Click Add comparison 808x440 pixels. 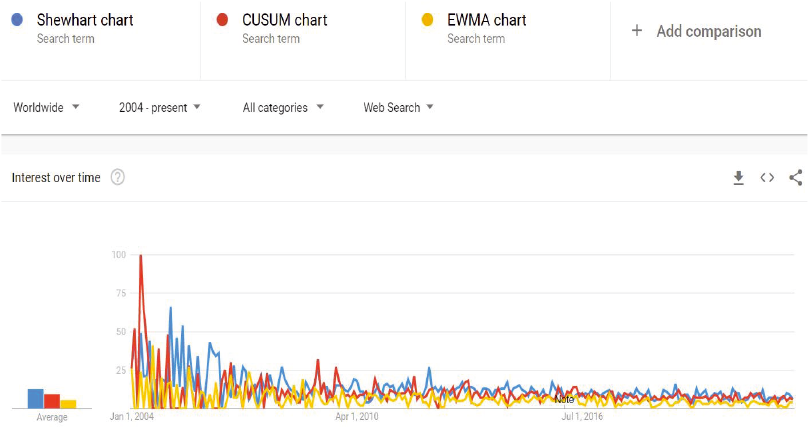click(709, 31)
